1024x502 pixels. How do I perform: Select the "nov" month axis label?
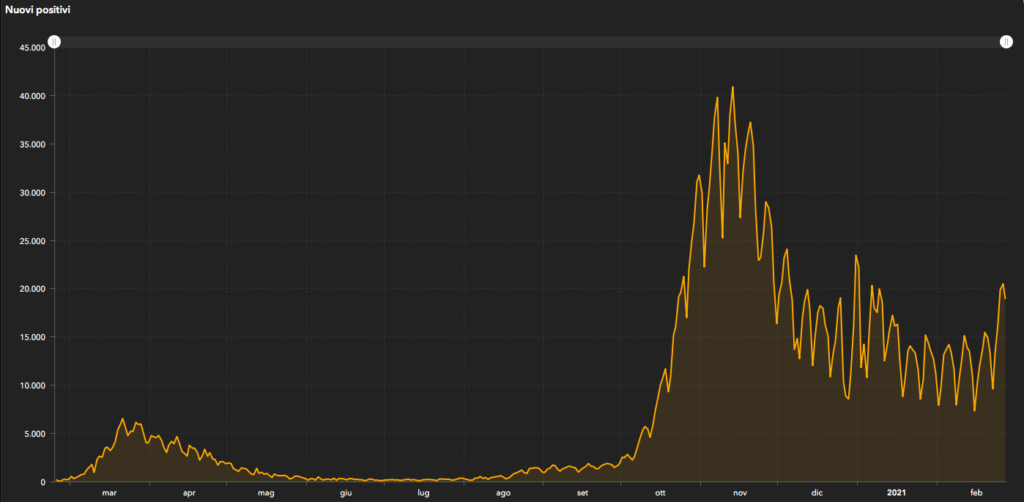[x=739, y=493]
